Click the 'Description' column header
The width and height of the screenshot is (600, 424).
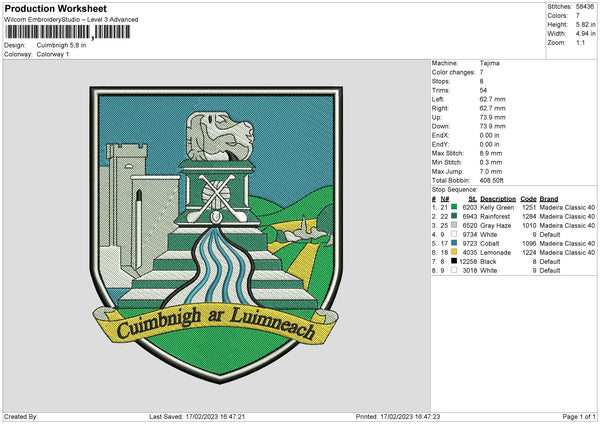(x=498, y=199)
